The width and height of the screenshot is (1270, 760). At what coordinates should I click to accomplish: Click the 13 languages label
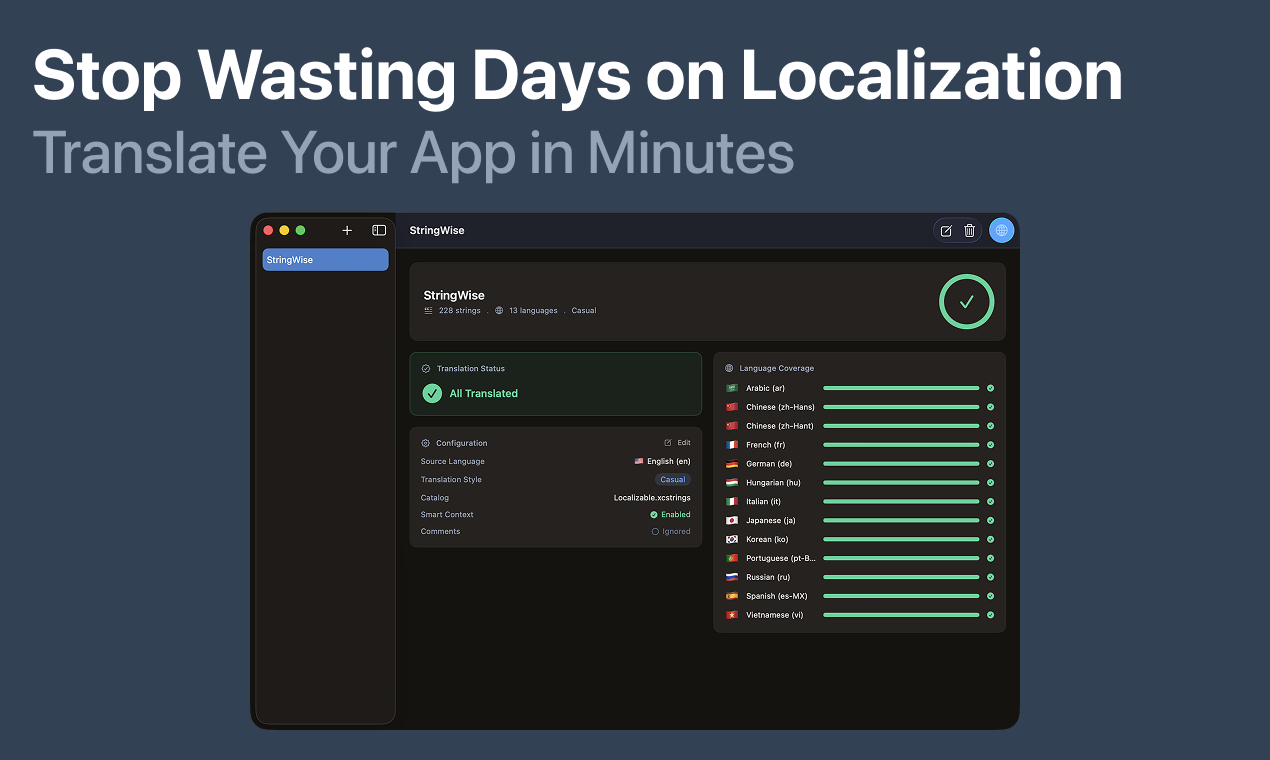pyautogui.click(x=533, y=311)
